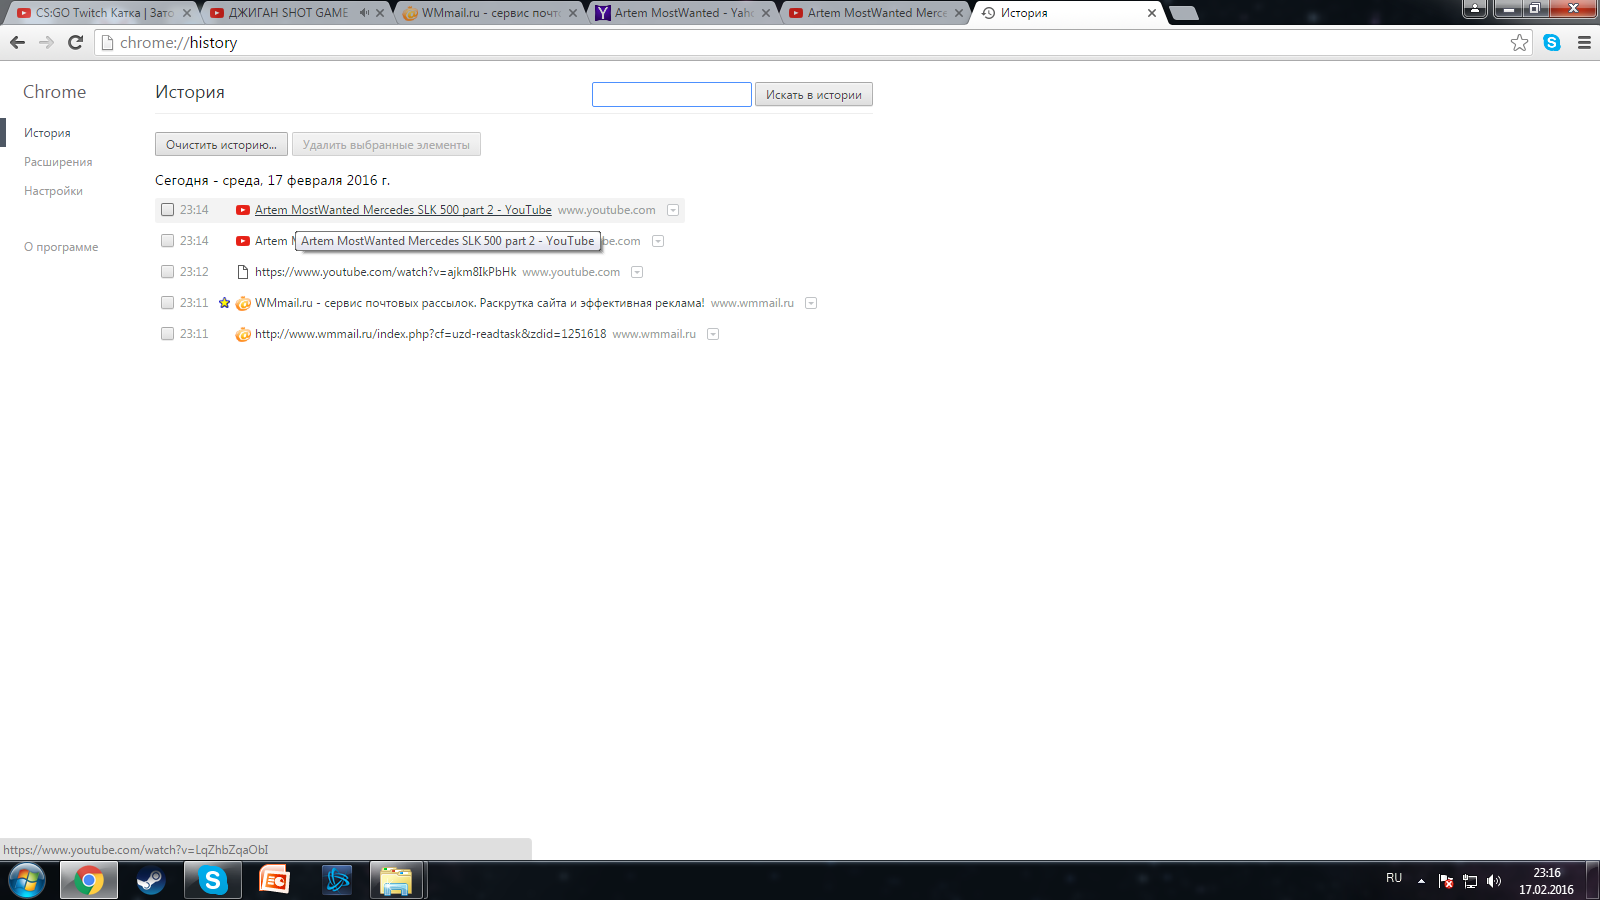Click the wmmail favicon on the 23:11 readtask entry
The height and width of the screenshot is (900, 1600).
[x=243, y=334]
